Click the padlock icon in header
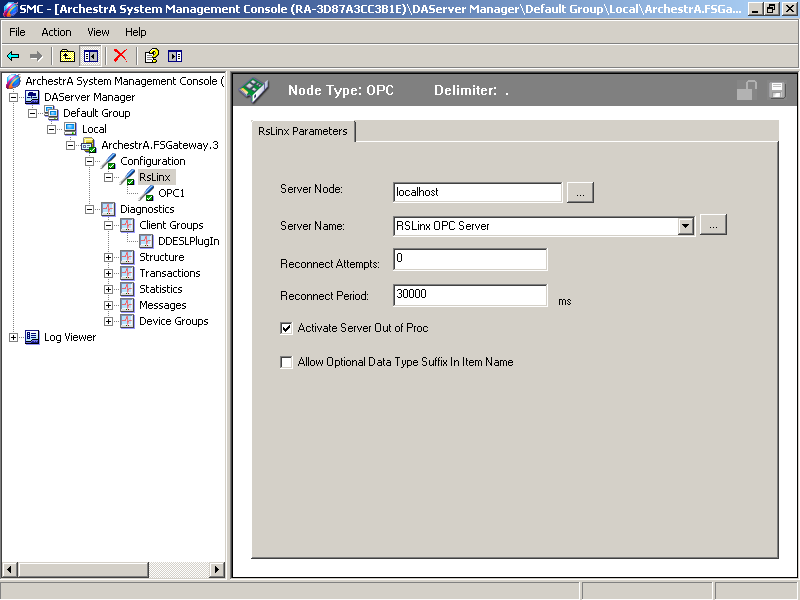 tap(746, 91)
